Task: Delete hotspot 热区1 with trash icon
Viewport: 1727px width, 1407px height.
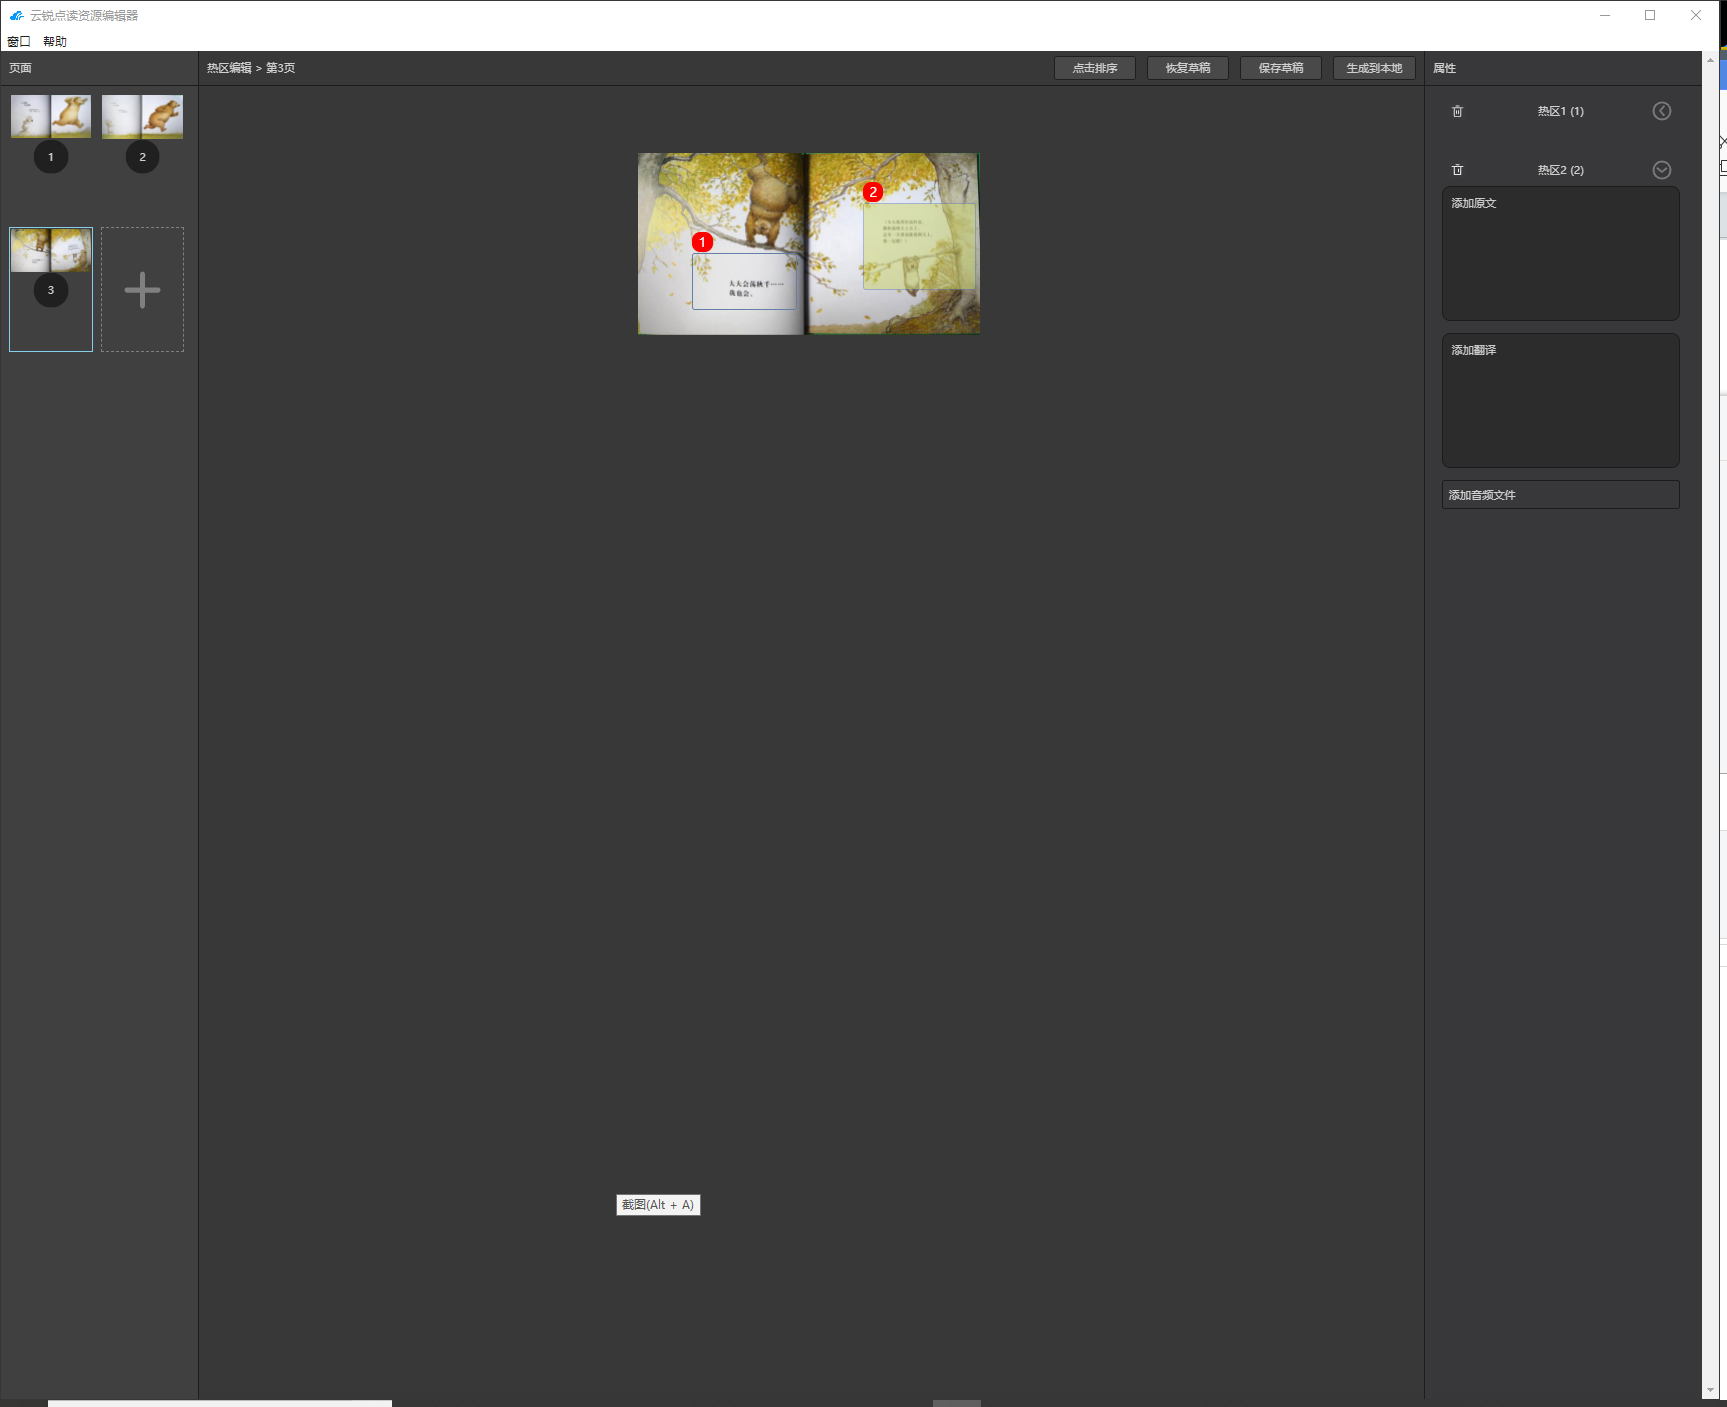Action: (x=1457, y=111)
